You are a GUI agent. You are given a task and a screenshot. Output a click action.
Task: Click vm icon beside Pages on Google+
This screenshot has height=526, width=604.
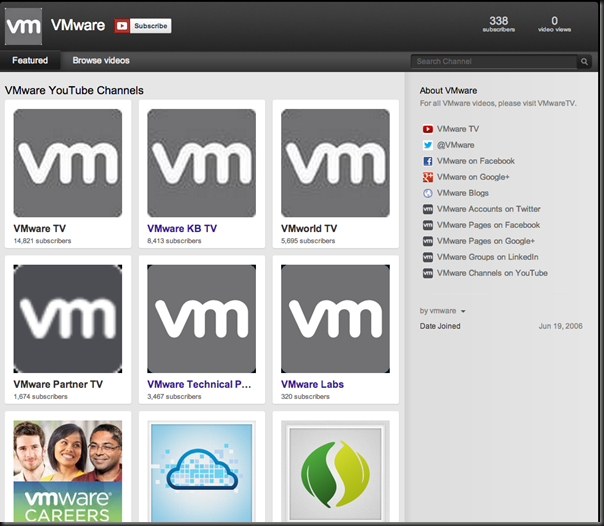428,241
